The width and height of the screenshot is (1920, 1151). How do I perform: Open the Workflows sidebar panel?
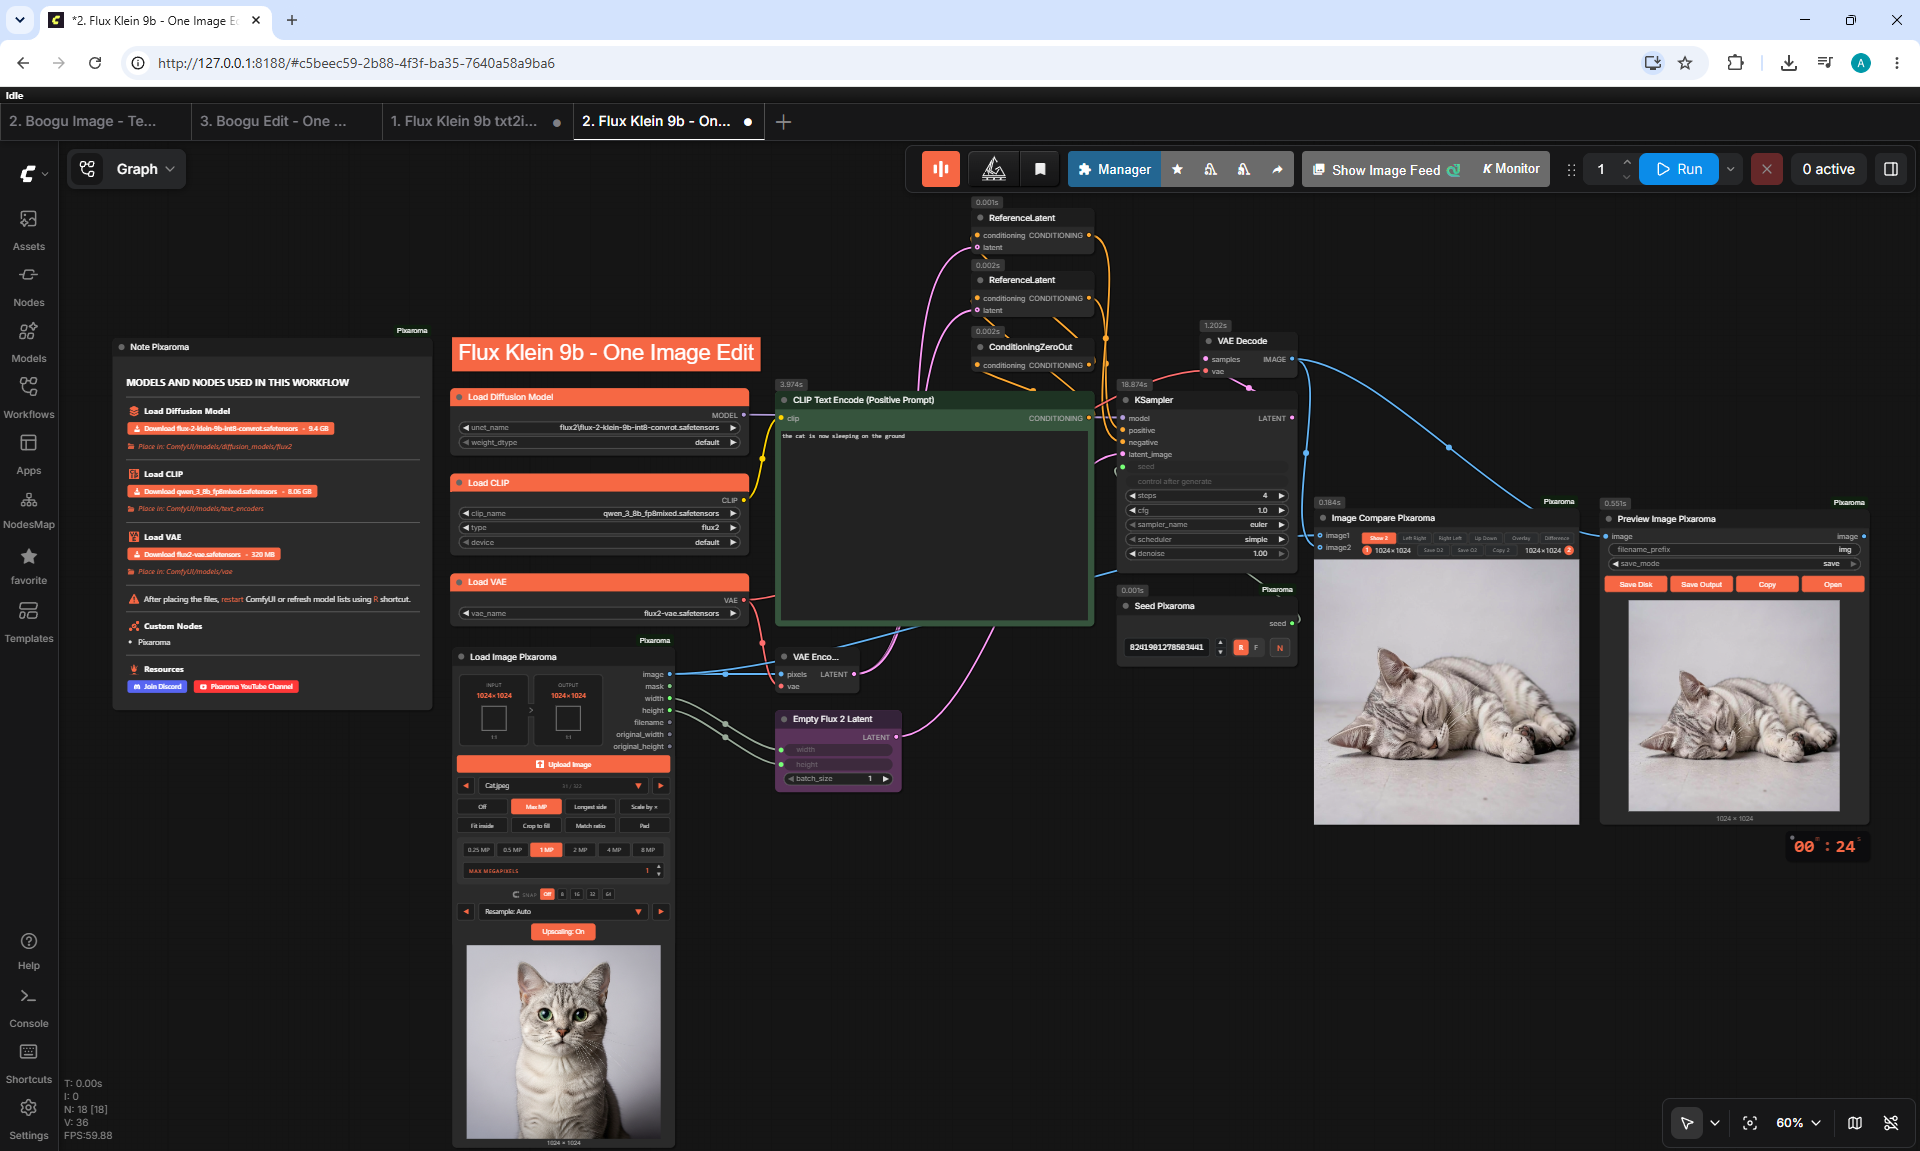[29, 398]
